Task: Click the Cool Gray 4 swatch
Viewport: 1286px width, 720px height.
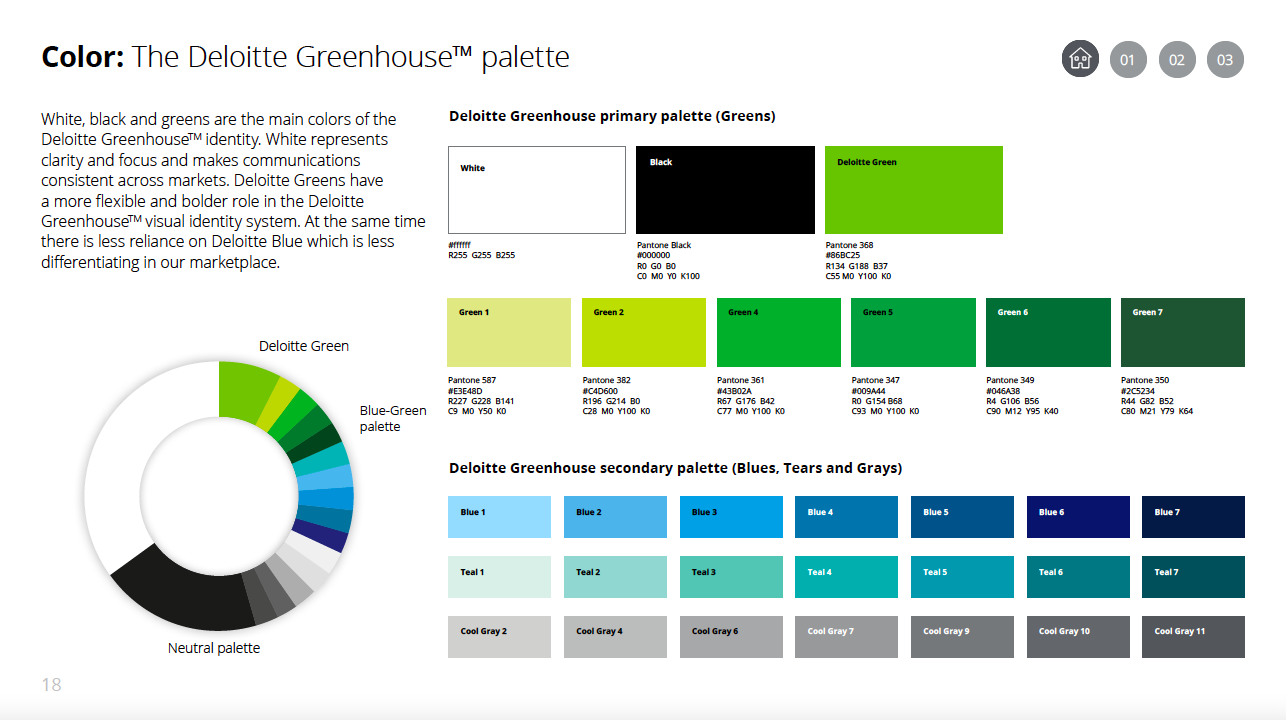Action: coord(615,637)
